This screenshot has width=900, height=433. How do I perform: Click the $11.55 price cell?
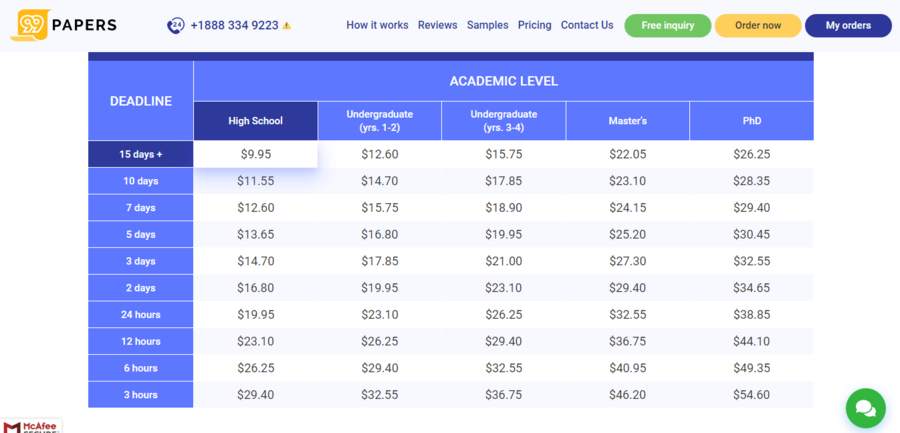pyautogui.click(x=255, y=181)
